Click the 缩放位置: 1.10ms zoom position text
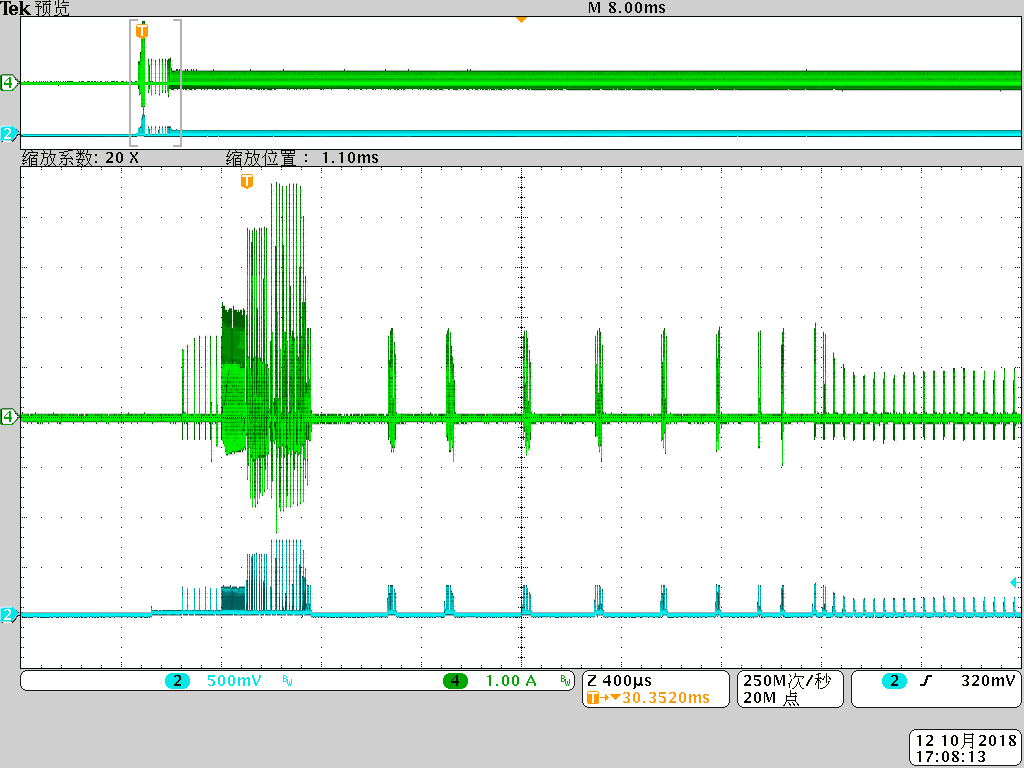Image resolution: width=1024 pixels, height=768 pixels. coord(302,158)
